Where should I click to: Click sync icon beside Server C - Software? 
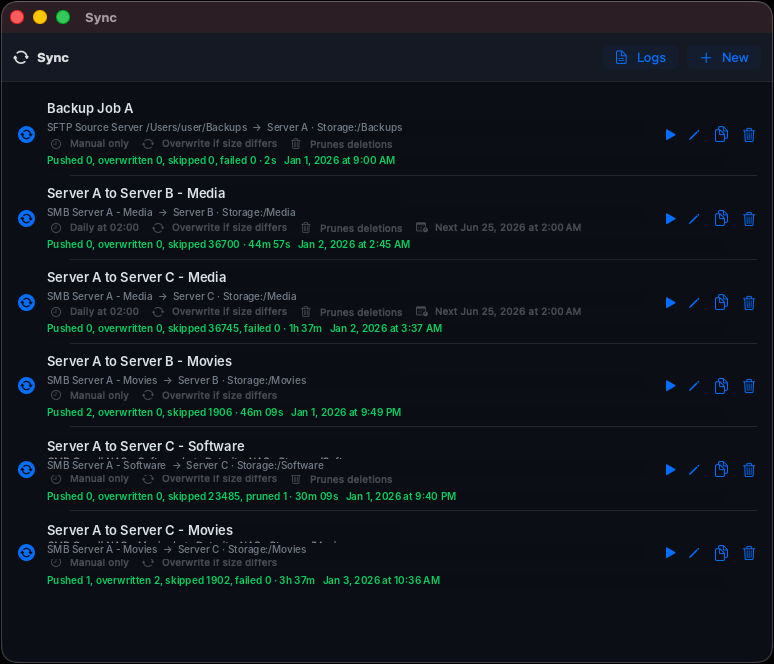[x=27, y=469]
